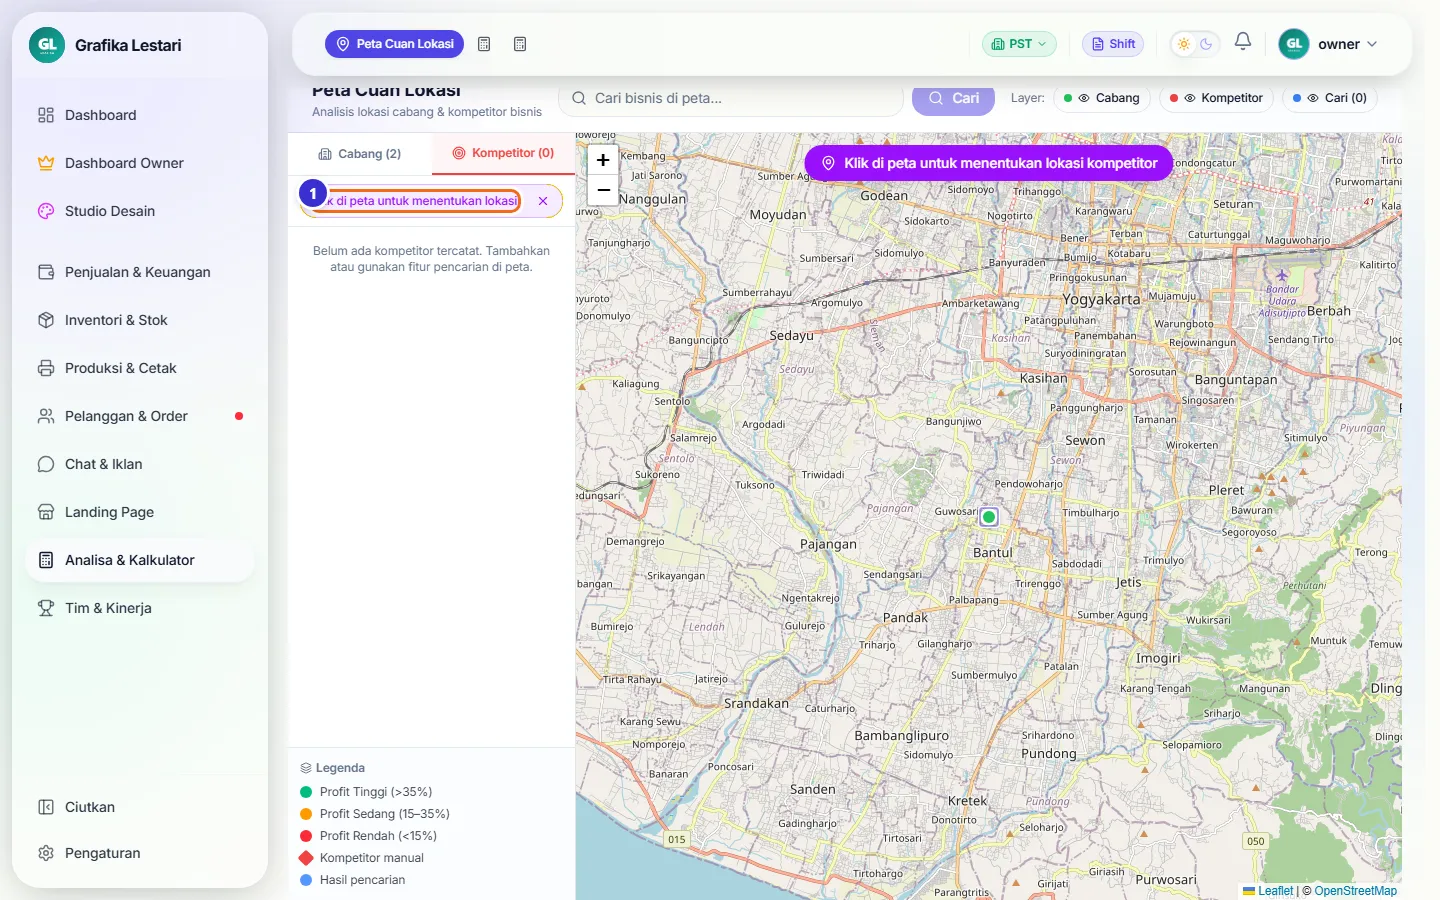Open Produksi & Cetak printer icon

[x=46, y=368]
